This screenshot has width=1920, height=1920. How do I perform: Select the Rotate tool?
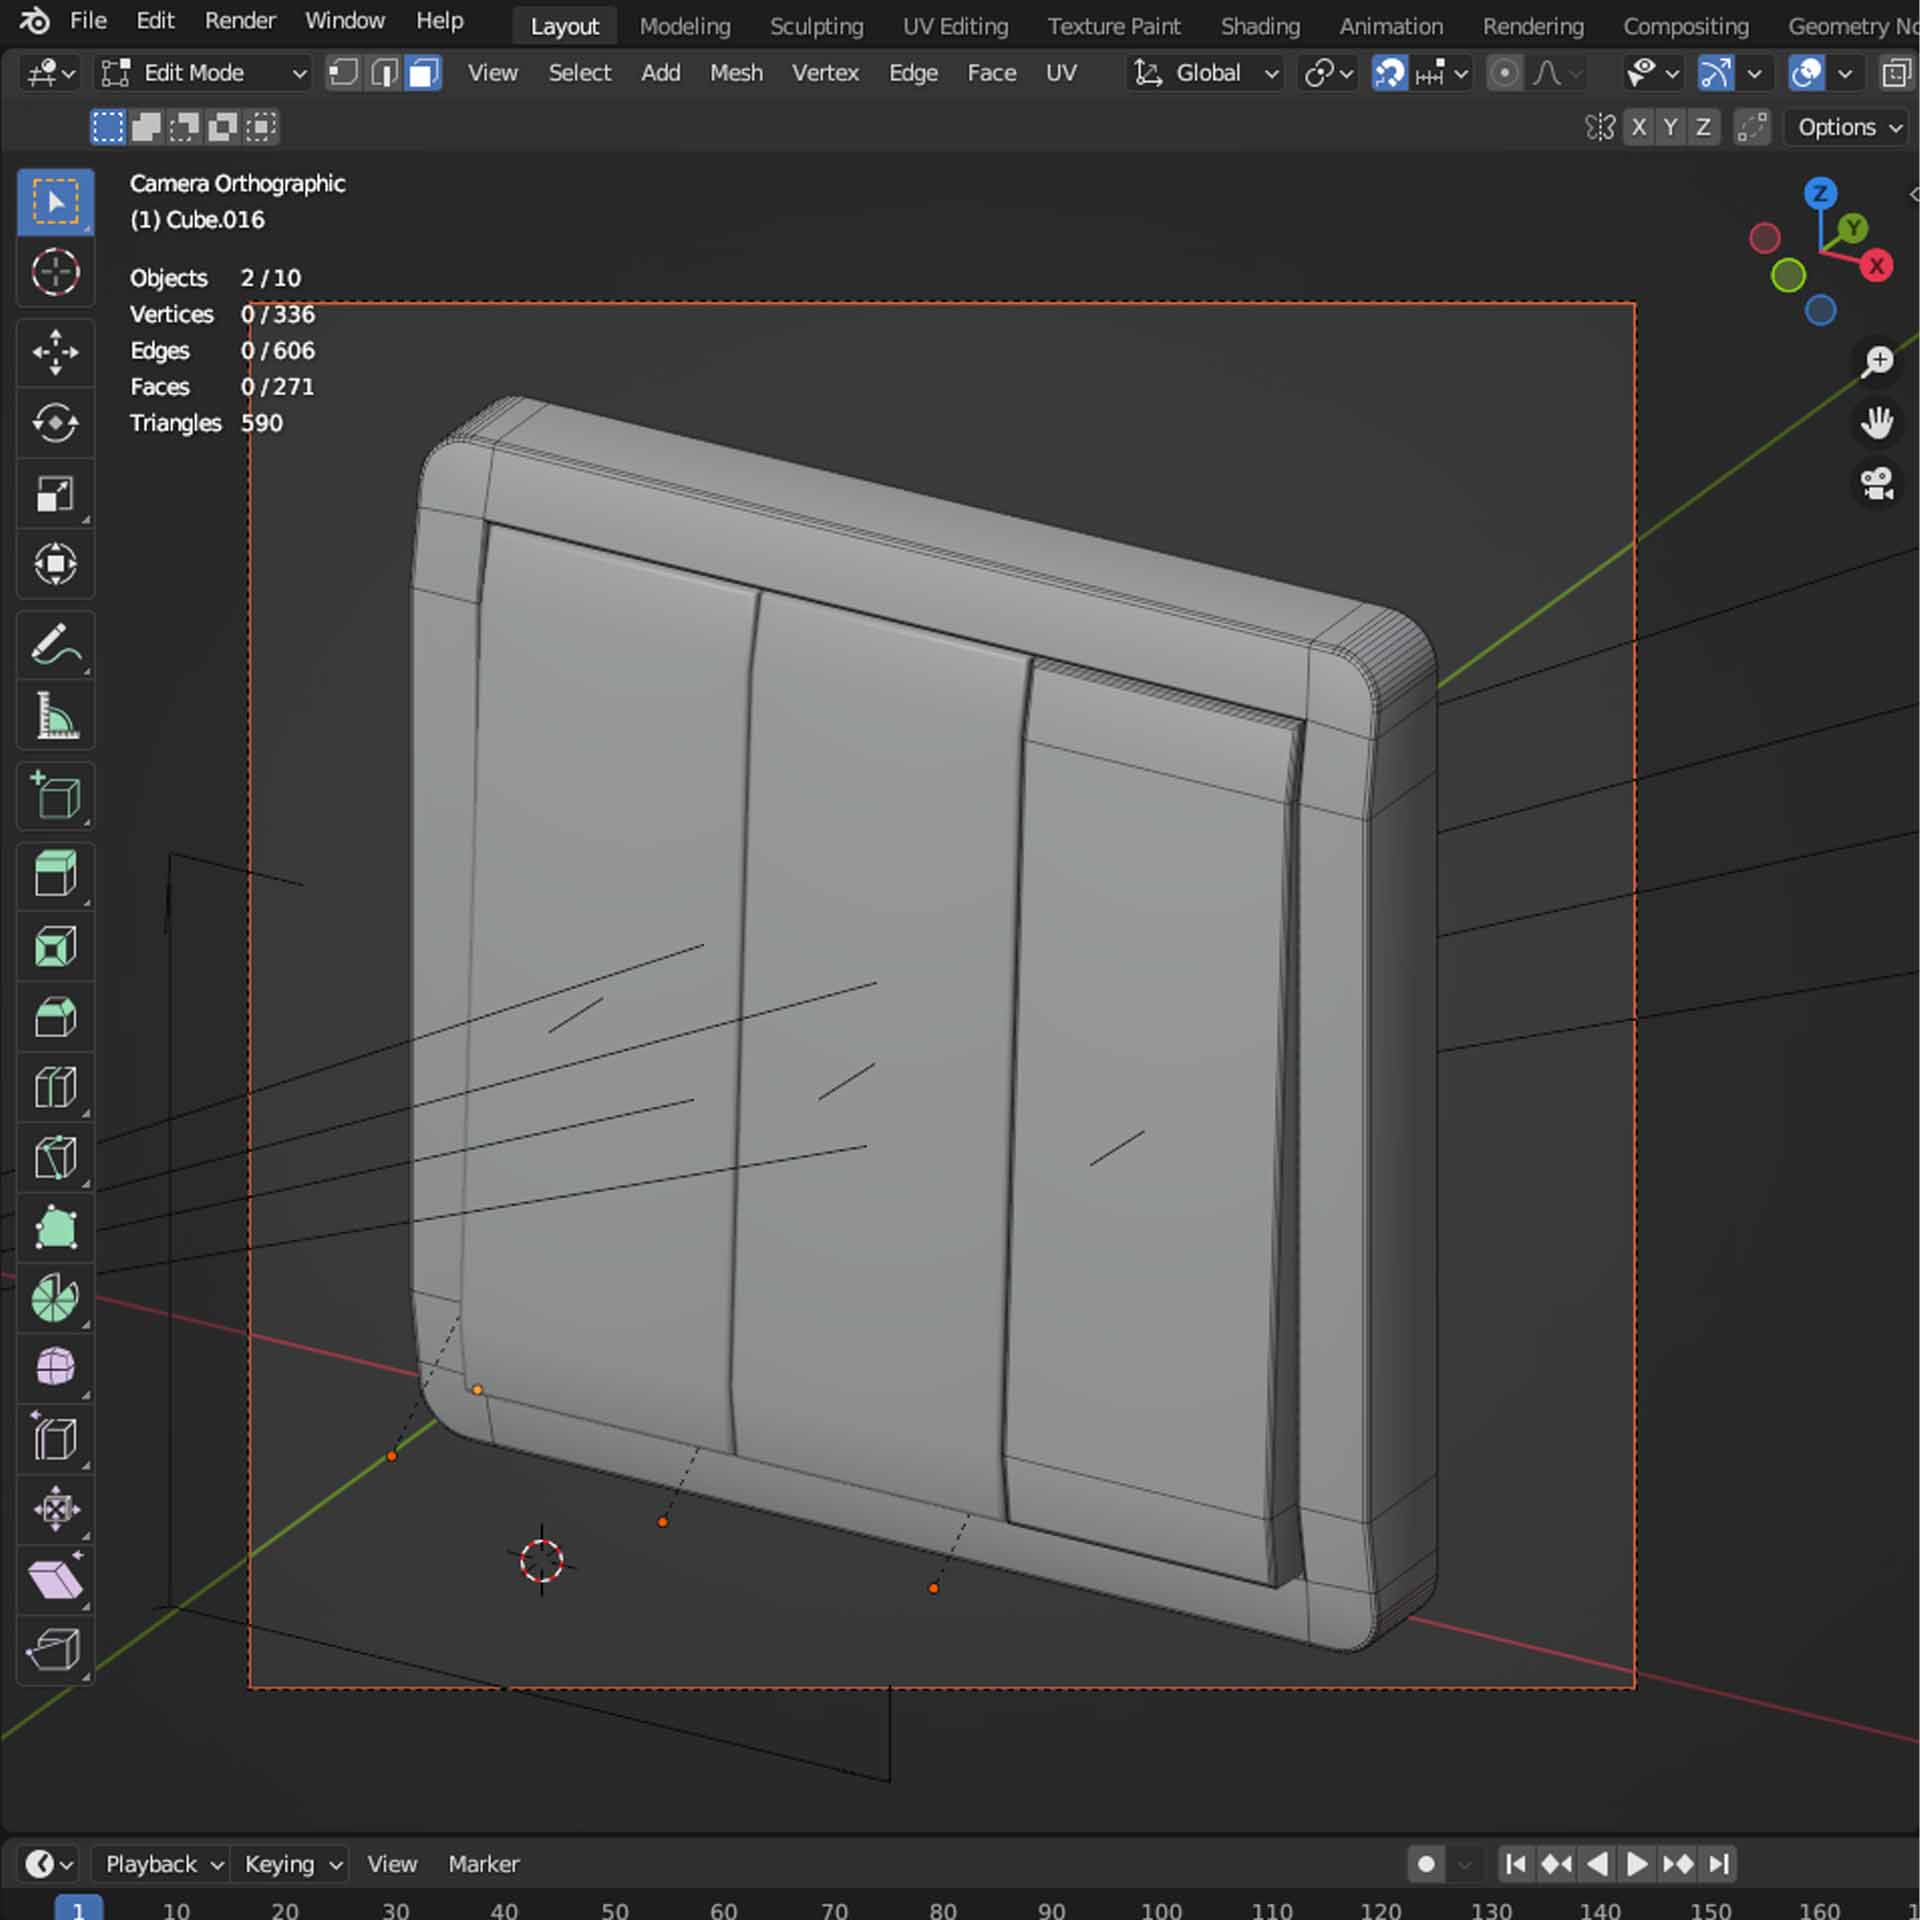(55, 423)
